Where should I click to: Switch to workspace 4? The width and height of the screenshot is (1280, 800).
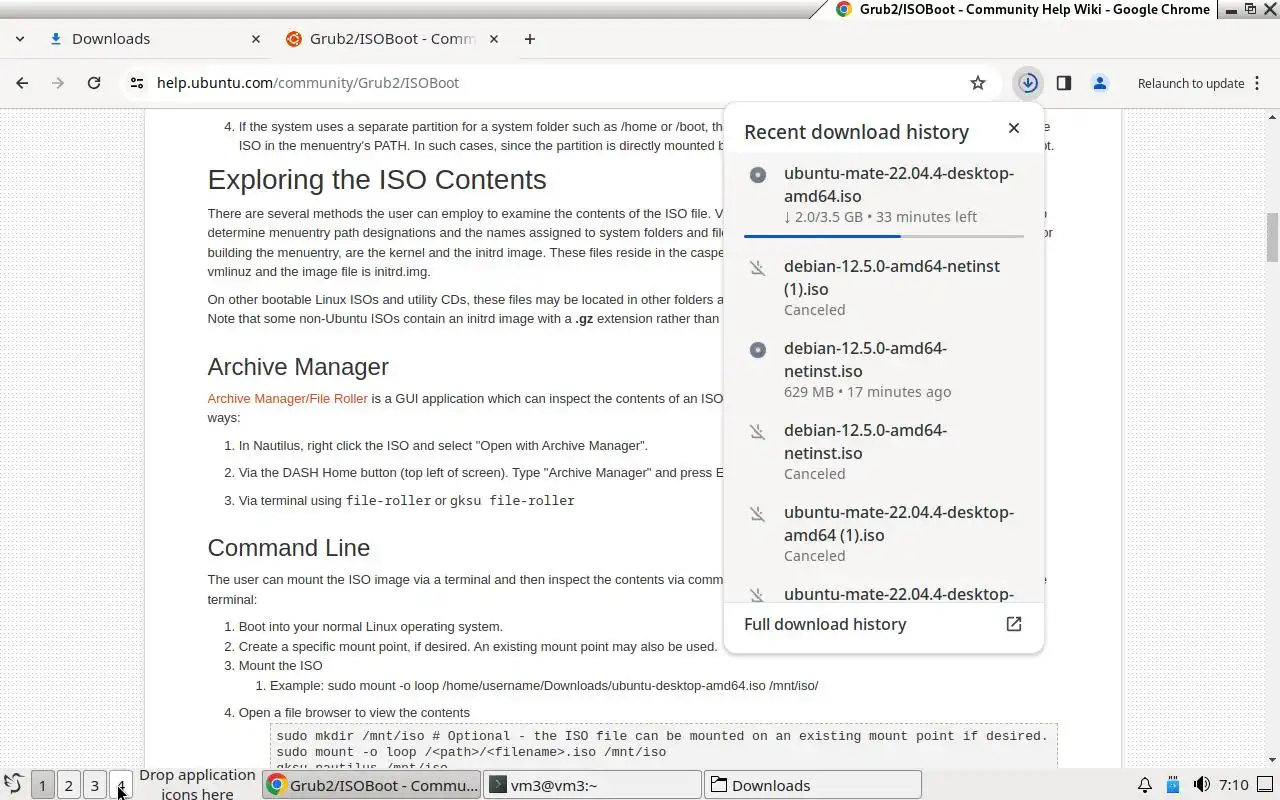point(120,785)
